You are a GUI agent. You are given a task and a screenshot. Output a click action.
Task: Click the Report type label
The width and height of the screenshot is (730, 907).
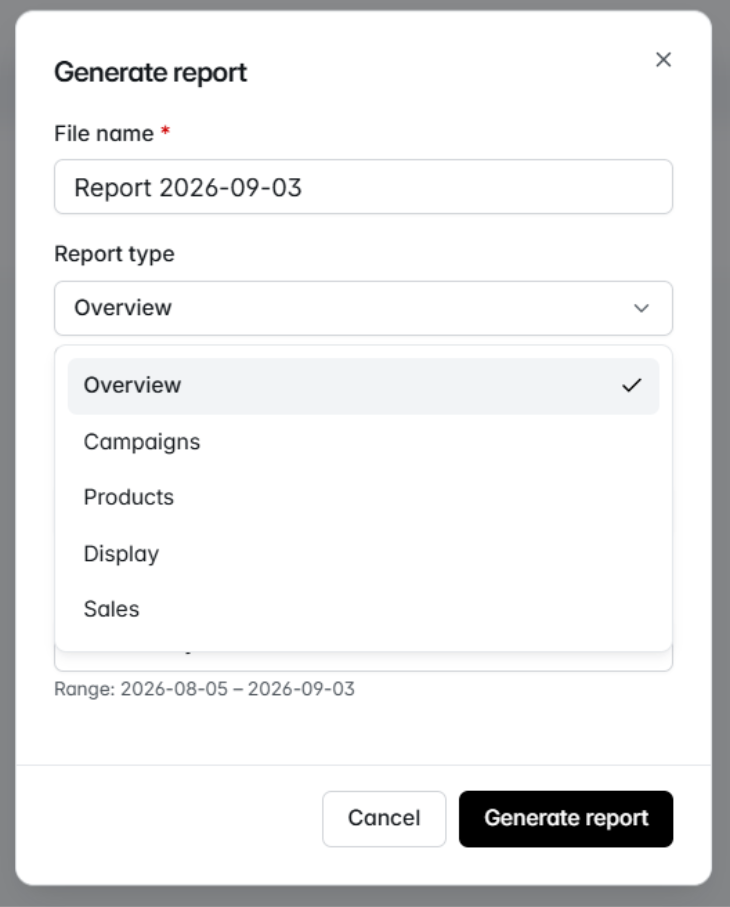tap(115, 254)
